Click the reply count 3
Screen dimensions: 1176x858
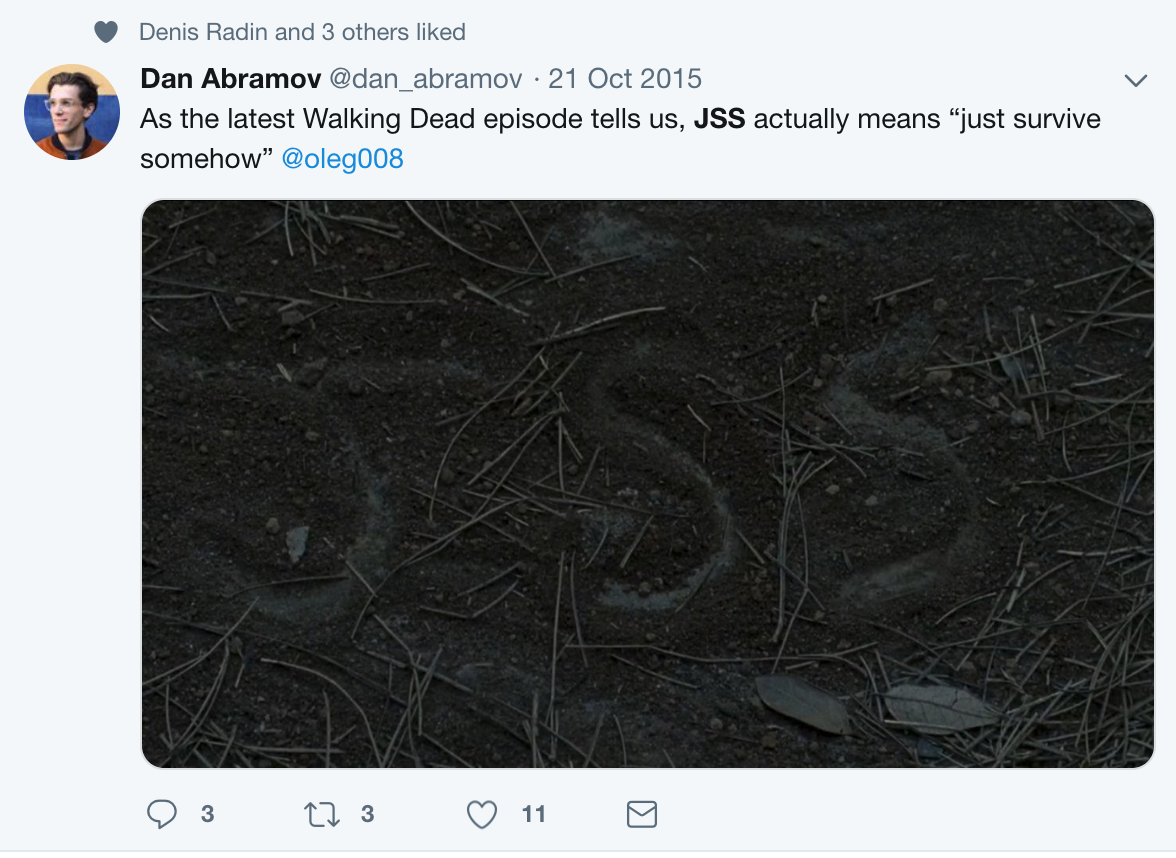tap(208, 814)
